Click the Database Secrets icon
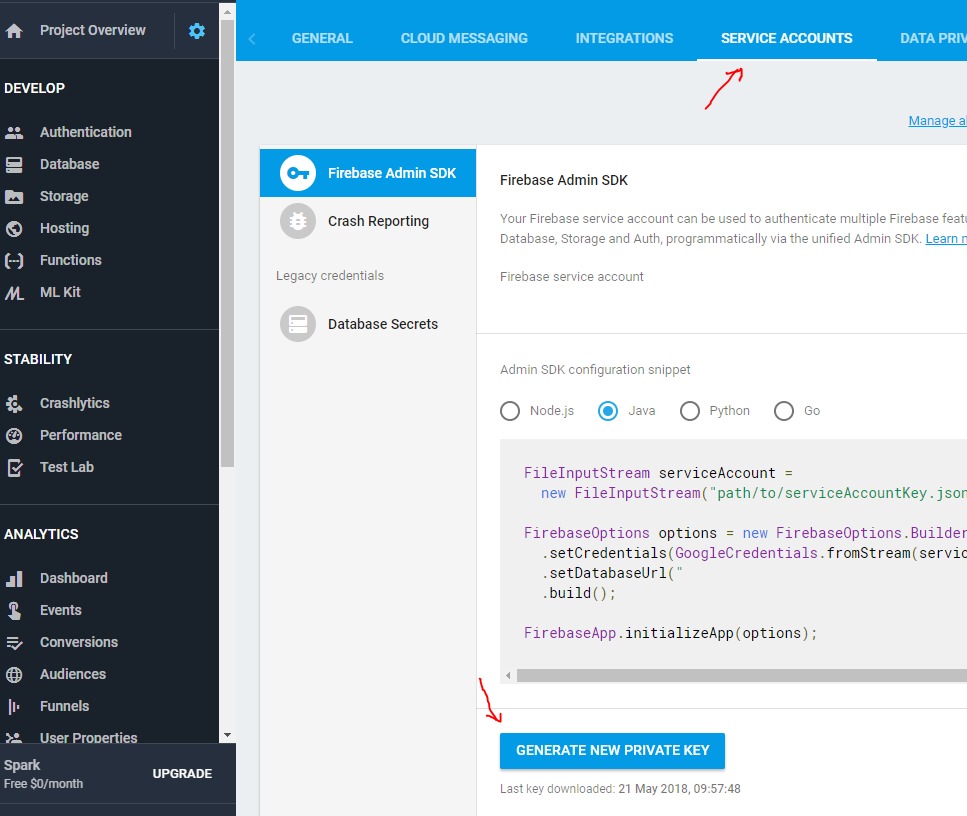This screenshot has width=967, height=816. click(298, 324)
